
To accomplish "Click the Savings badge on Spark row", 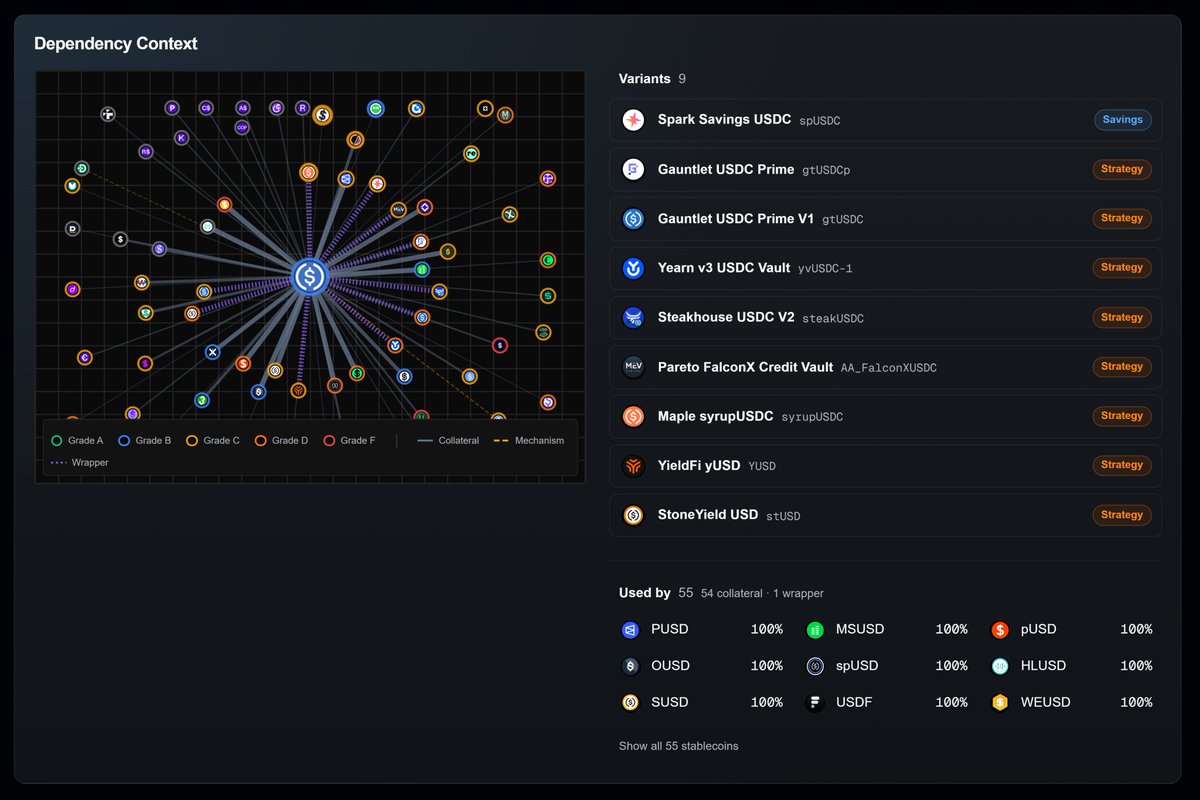I will 1122,120.
